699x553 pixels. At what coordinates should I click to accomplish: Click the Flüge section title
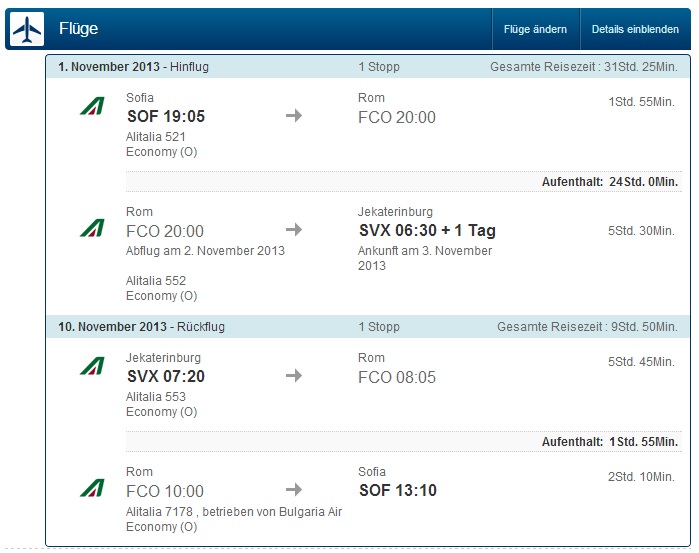pyautogui.click(x=78, y=29)
